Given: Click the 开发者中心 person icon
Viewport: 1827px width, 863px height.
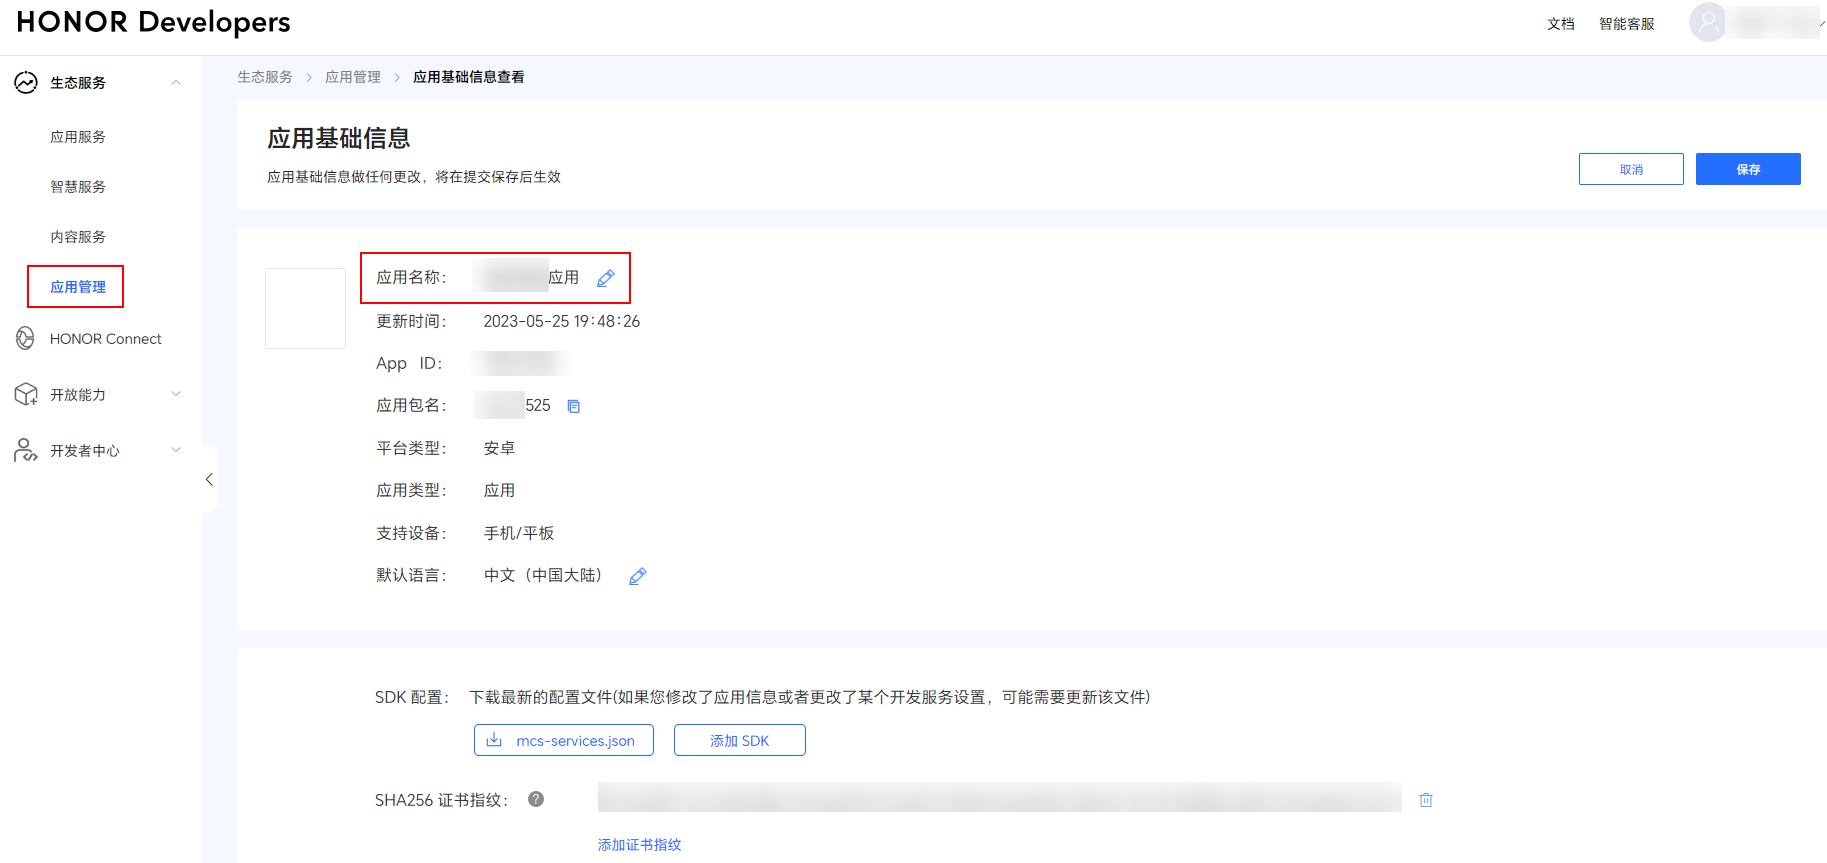Looking at the screenshot, I should pyautogui.click(x=26, y=451).
